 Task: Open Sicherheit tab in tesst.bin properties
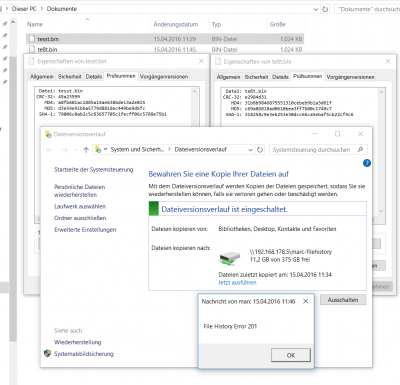(x=69, y=77)
